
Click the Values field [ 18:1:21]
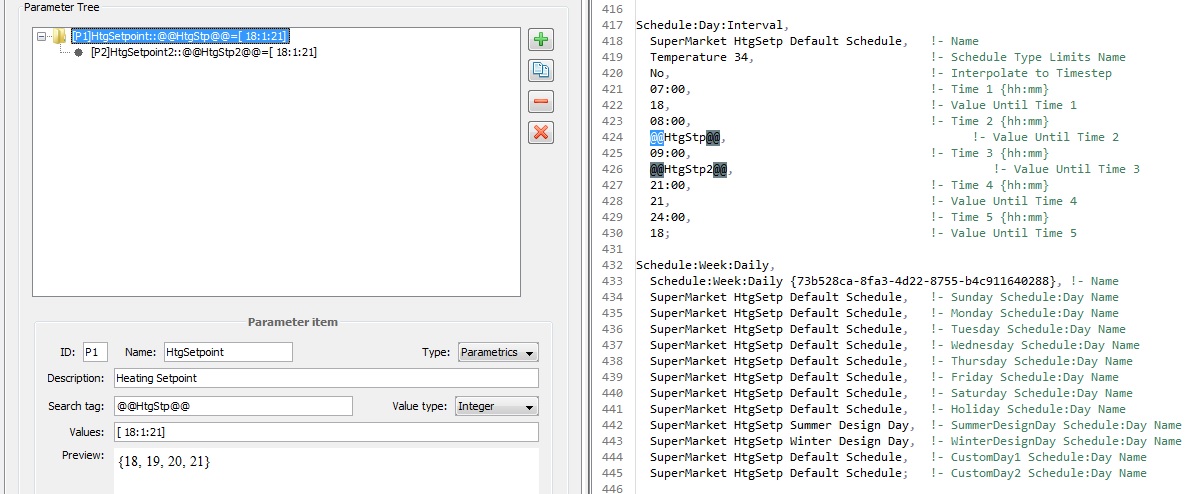[x=326, y=432]
